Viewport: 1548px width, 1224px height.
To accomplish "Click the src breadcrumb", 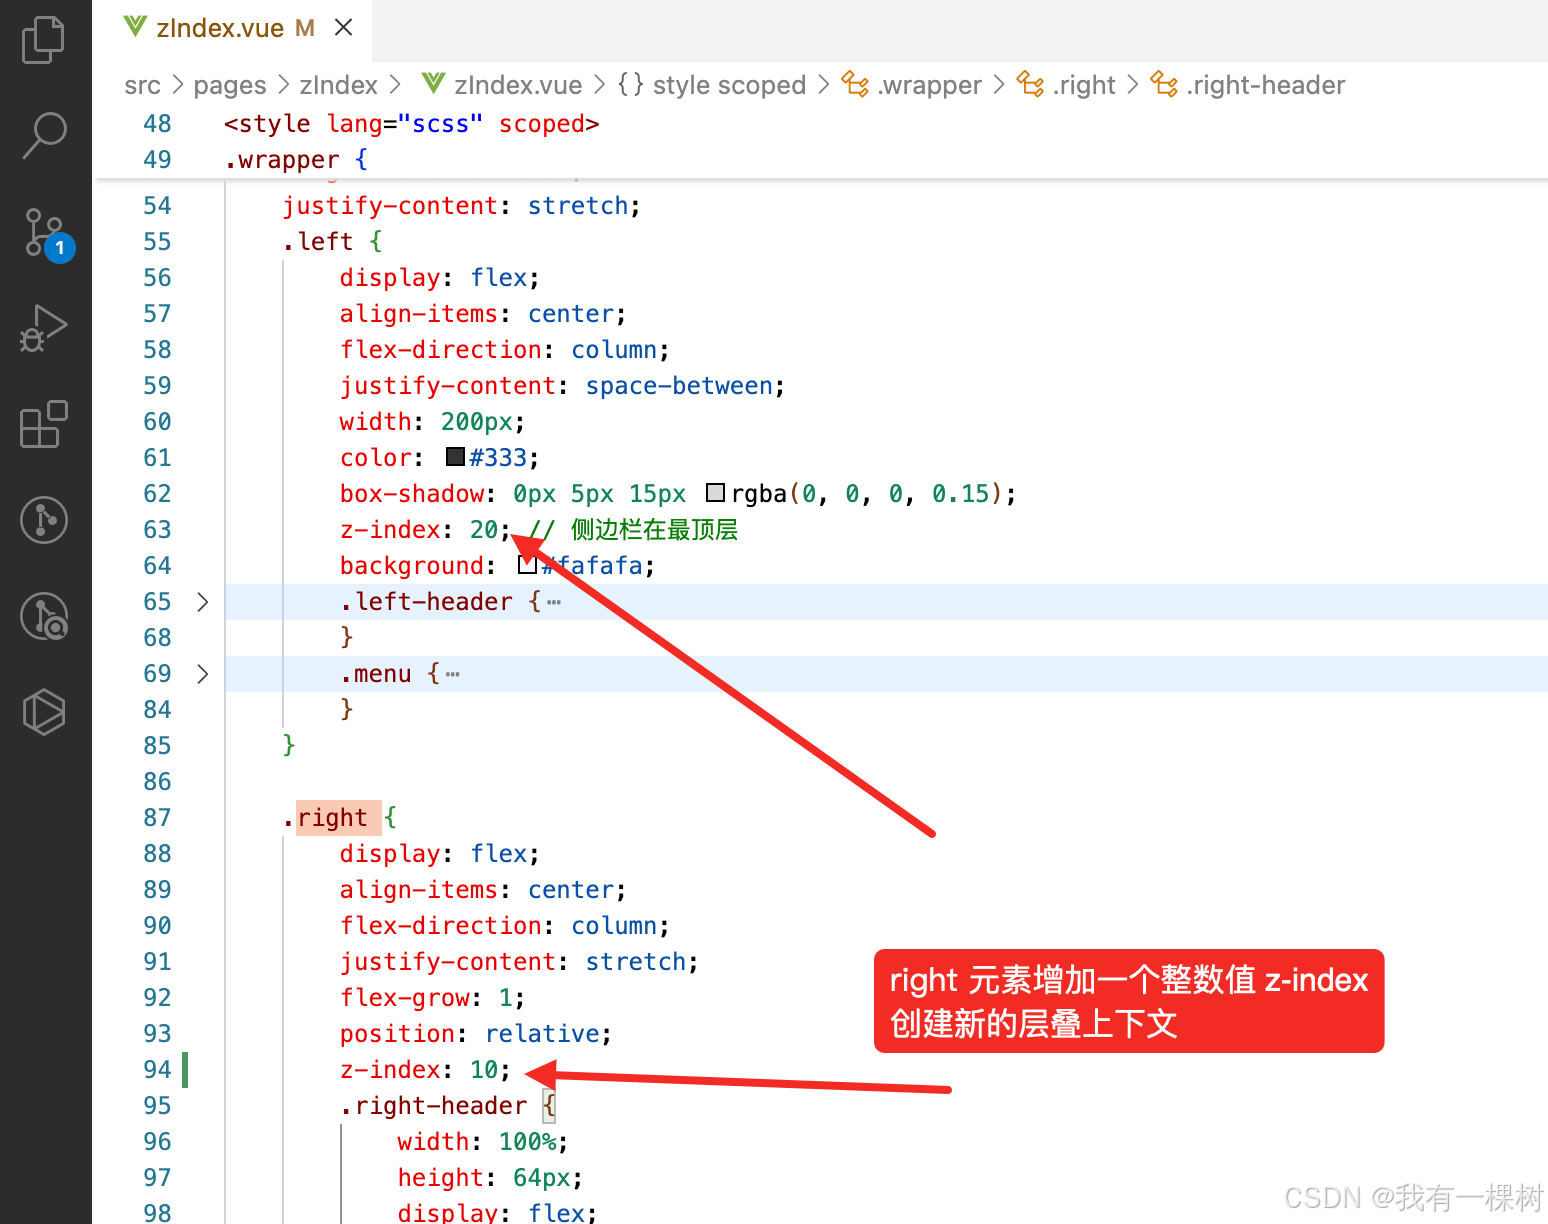I will pos(142,85).
